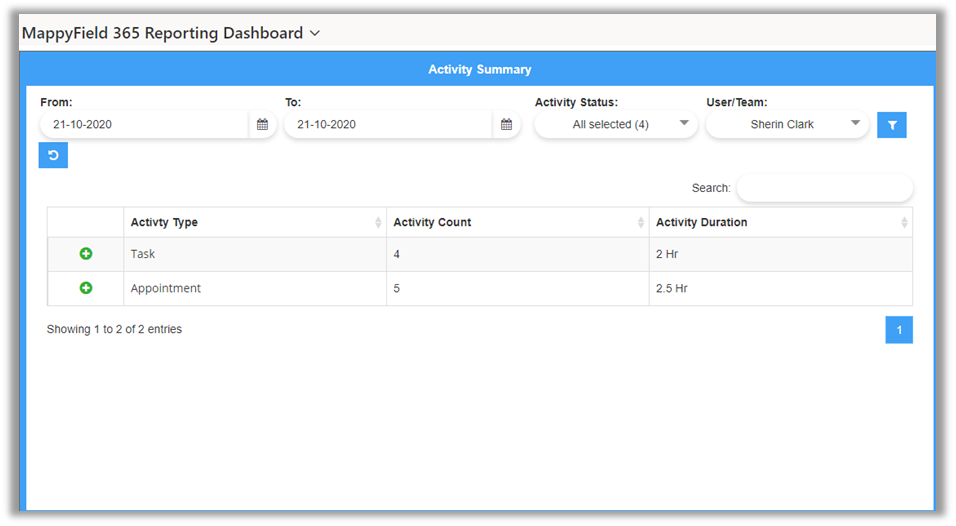Click into the Search input box
The width and height of the screenshot is (956, 526).
click(x=824, y=188)
